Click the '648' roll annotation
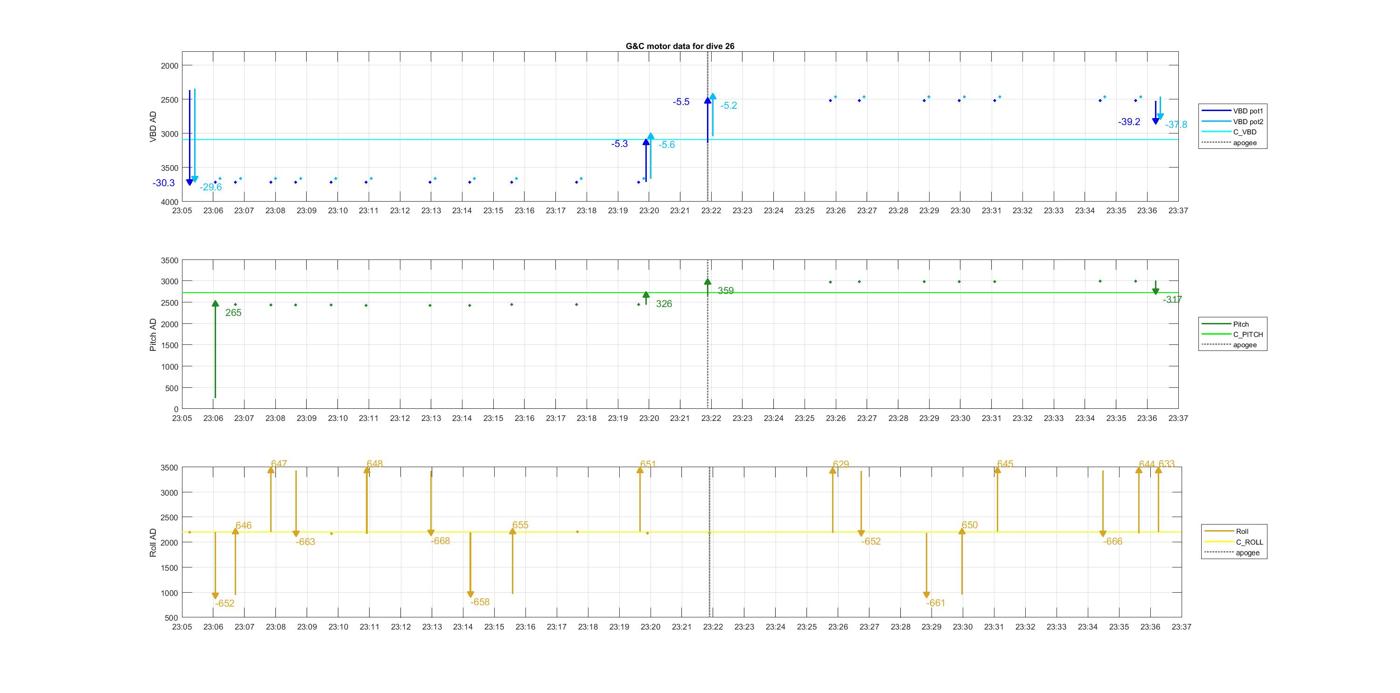 click(375, 464)
